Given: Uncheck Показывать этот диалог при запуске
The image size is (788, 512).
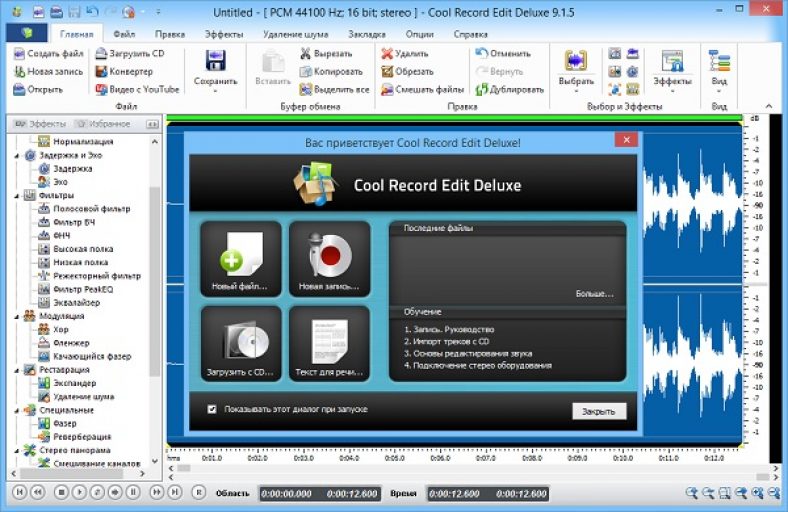Looking at the screenshot, I should 211,409.
